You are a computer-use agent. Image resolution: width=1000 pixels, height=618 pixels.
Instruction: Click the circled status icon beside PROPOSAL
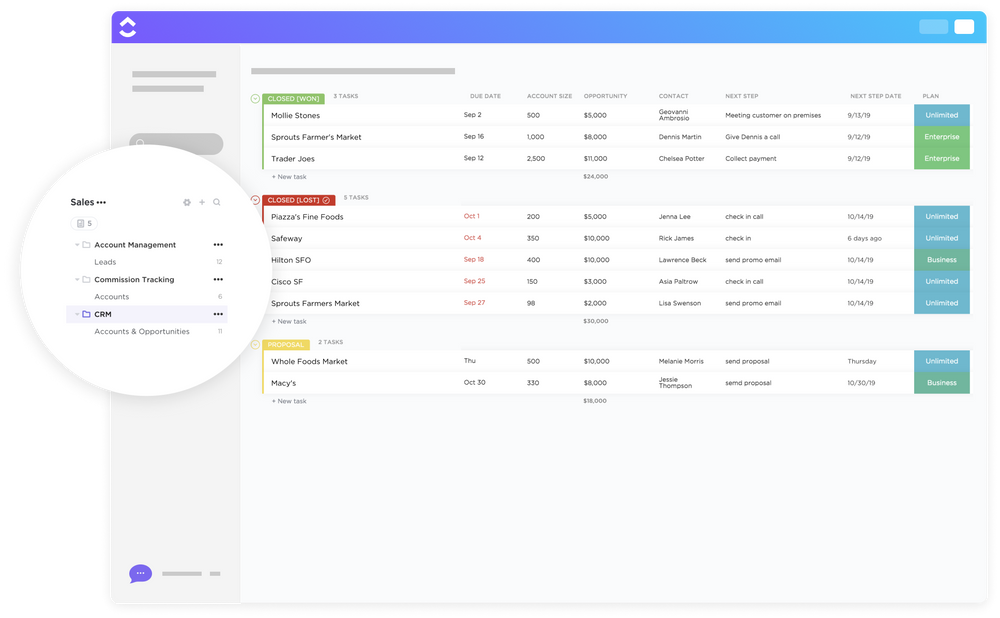256,343
